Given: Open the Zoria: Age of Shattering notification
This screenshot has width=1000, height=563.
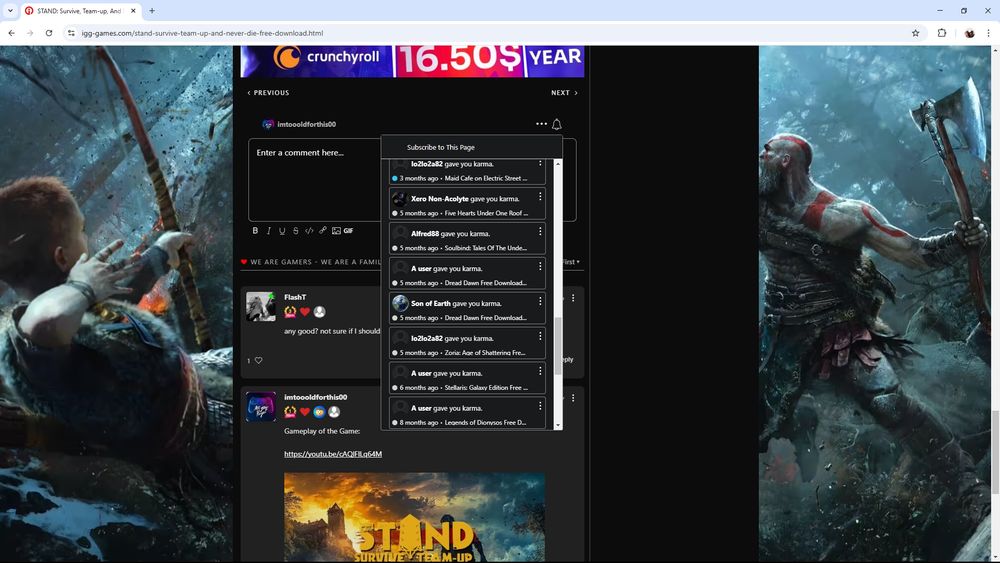Looking at the screenshot, I should point(467,344).
